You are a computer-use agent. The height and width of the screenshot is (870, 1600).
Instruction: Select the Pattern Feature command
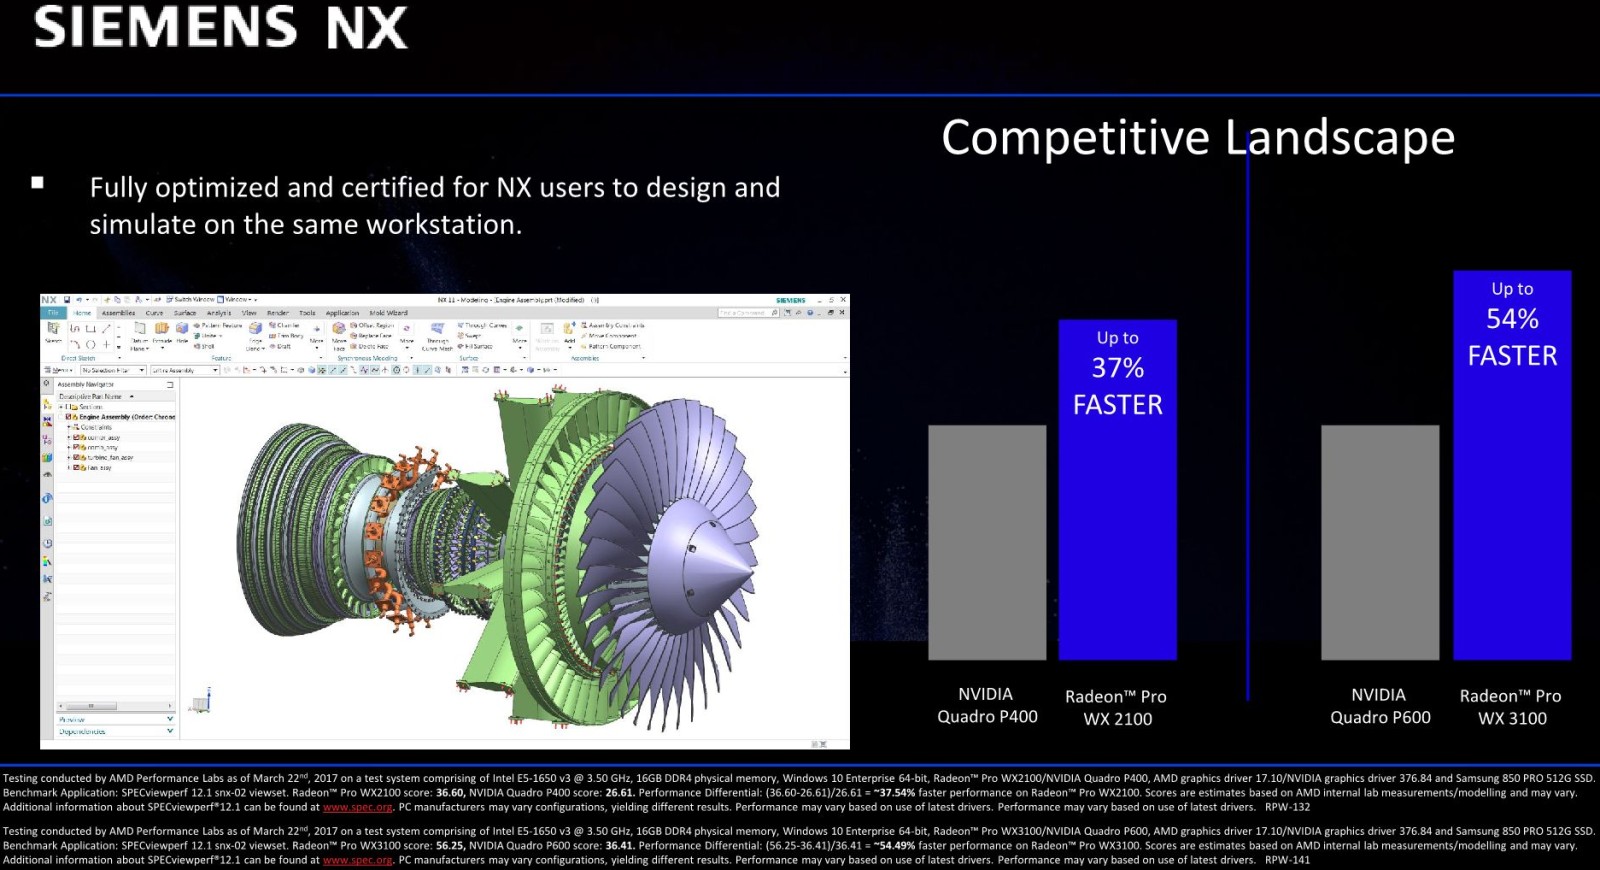point(217,325)
